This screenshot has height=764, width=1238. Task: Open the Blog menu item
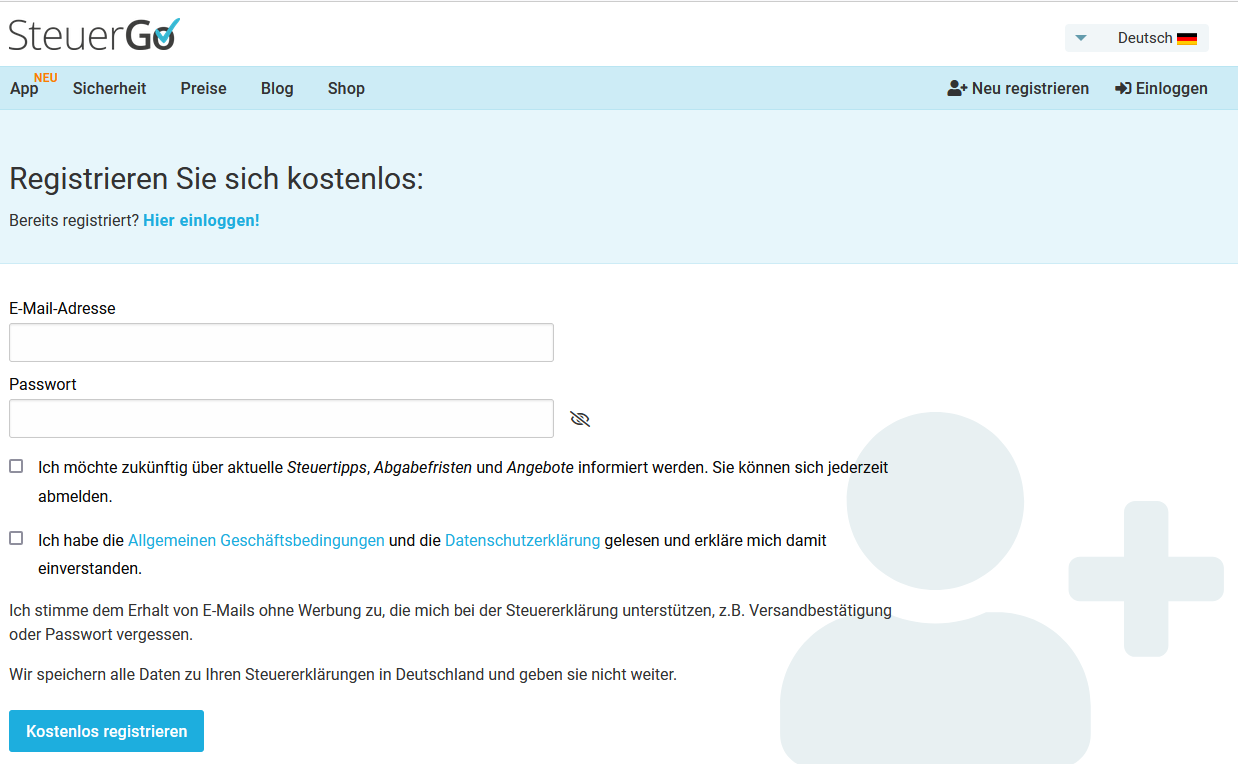coord(277,88)
